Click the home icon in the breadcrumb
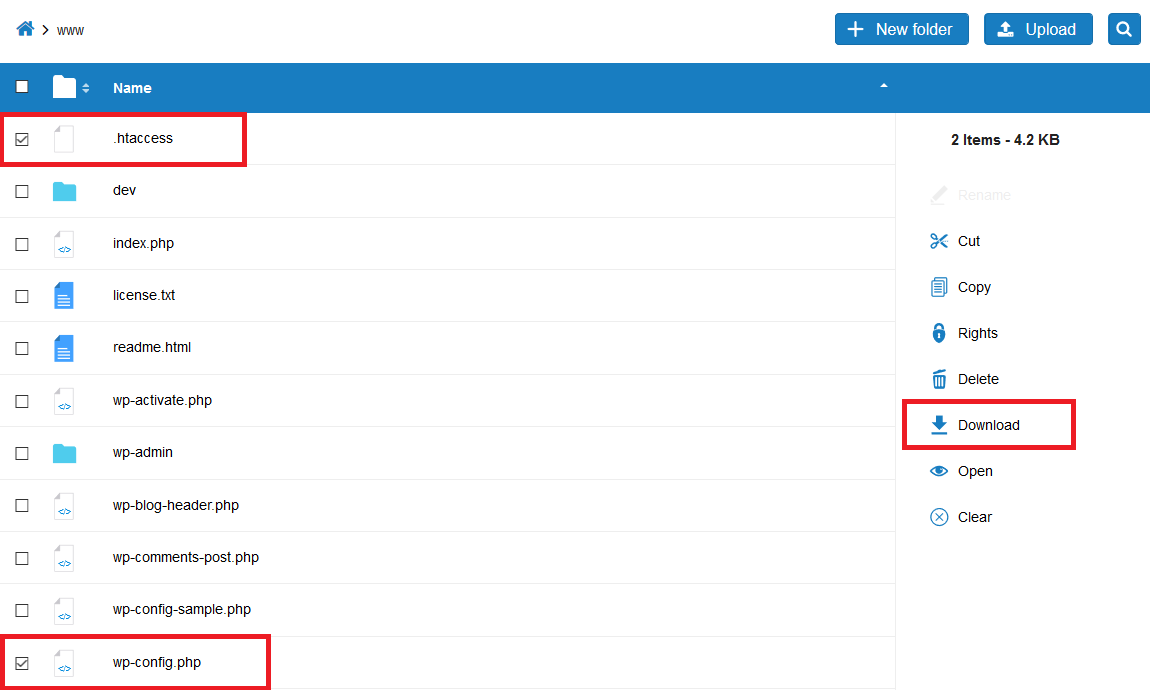 pyautogui.click(x=24, y=28)
